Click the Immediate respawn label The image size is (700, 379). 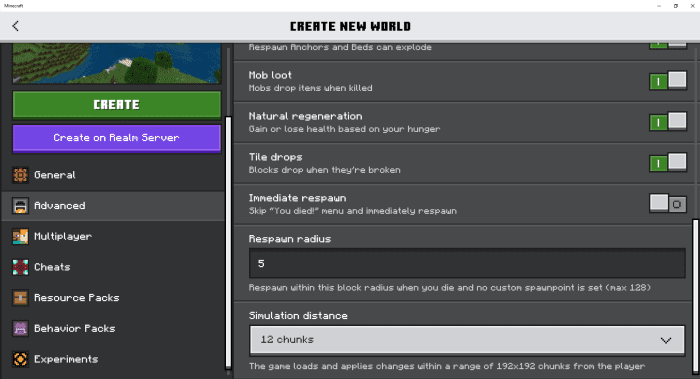[297, 198]
